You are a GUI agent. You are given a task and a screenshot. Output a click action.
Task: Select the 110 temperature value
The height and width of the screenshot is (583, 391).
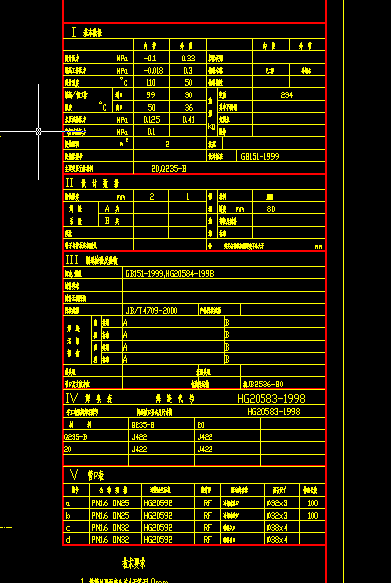point(151,83)
